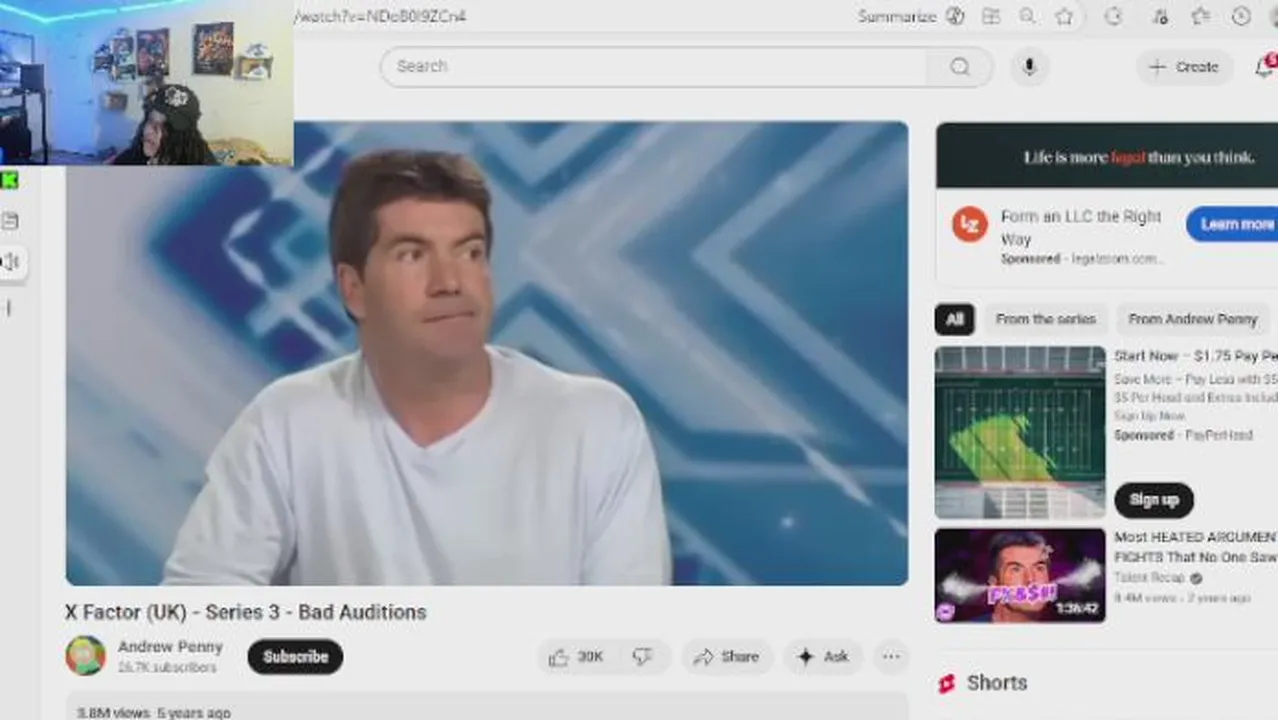Image resolution: width=1278 pixels, height=720 pixels.
Task: Open the Create menu
Action: (1184, 67)
